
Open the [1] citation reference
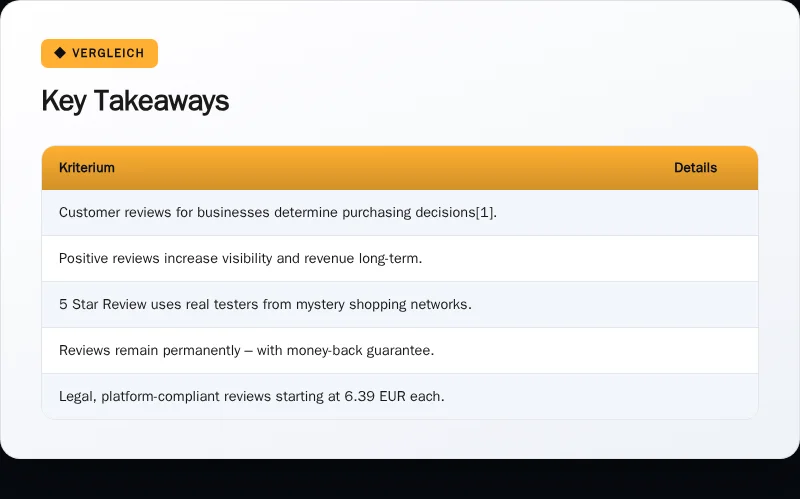click(x=484, y=213)
